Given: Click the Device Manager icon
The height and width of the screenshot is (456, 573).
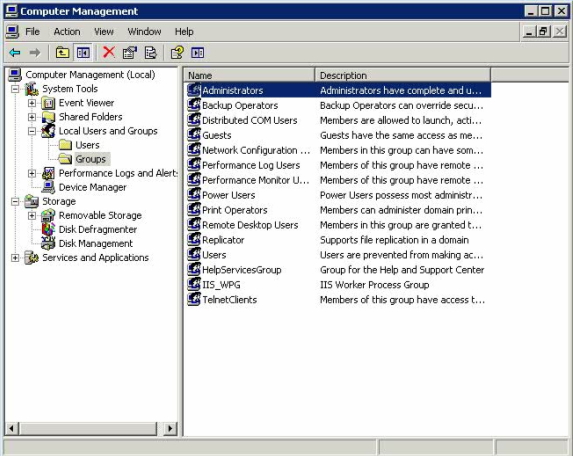Looking at the screenshot, I should [48, 187].
